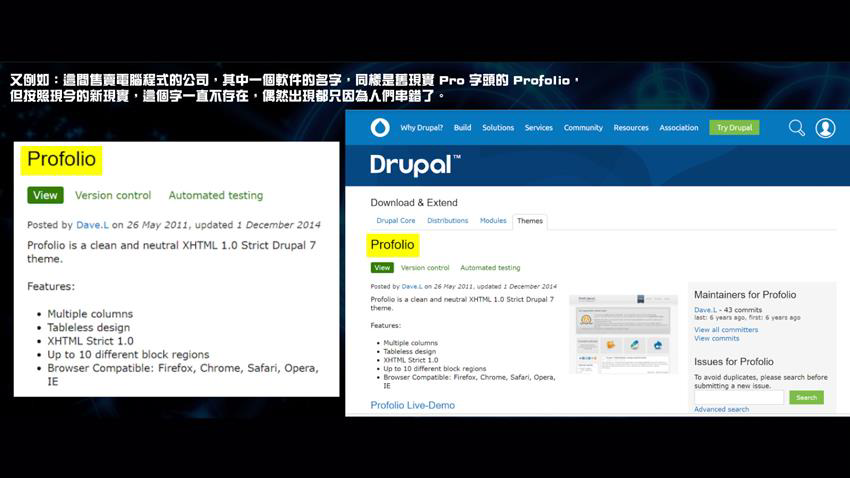Click the green Search button
Screen dimensions: 850x478
click(806, 397)
